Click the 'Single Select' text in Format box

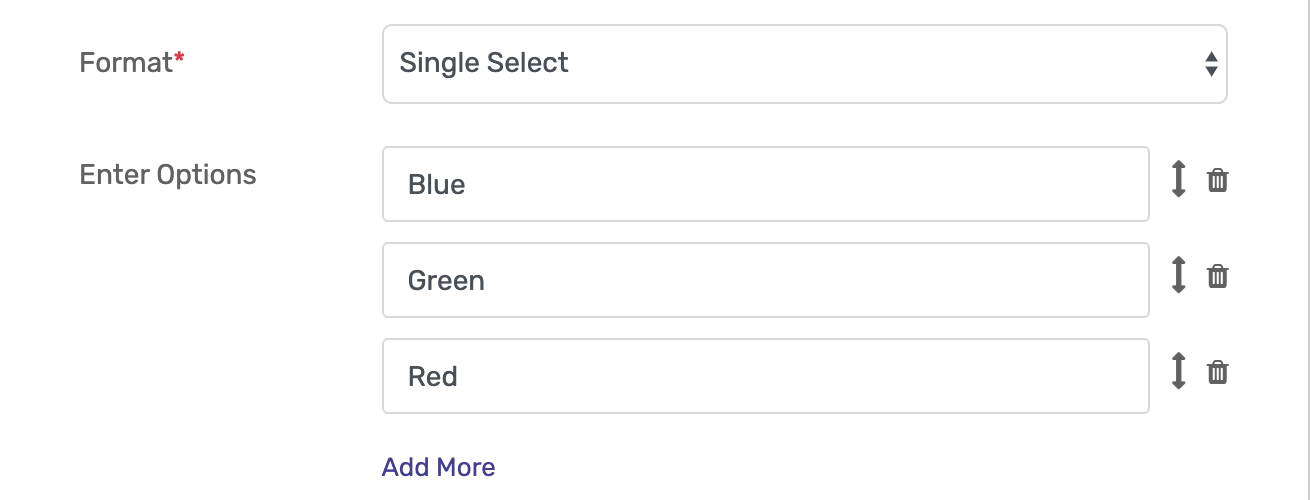484,63
